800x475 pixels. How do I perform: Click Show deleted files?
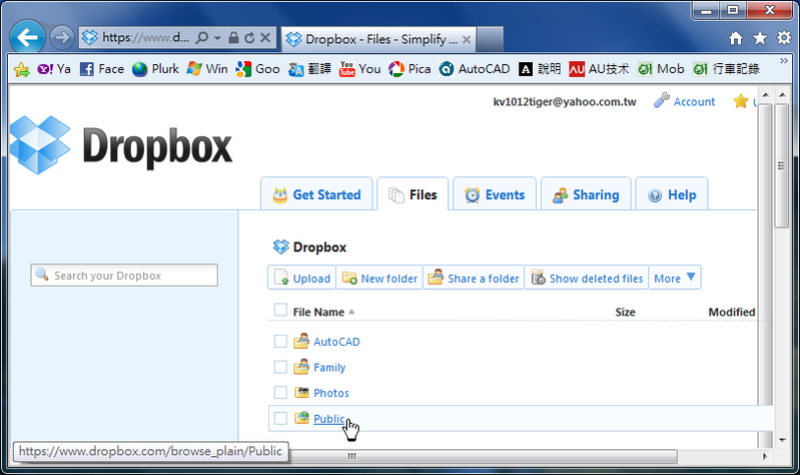coord(587,278)
